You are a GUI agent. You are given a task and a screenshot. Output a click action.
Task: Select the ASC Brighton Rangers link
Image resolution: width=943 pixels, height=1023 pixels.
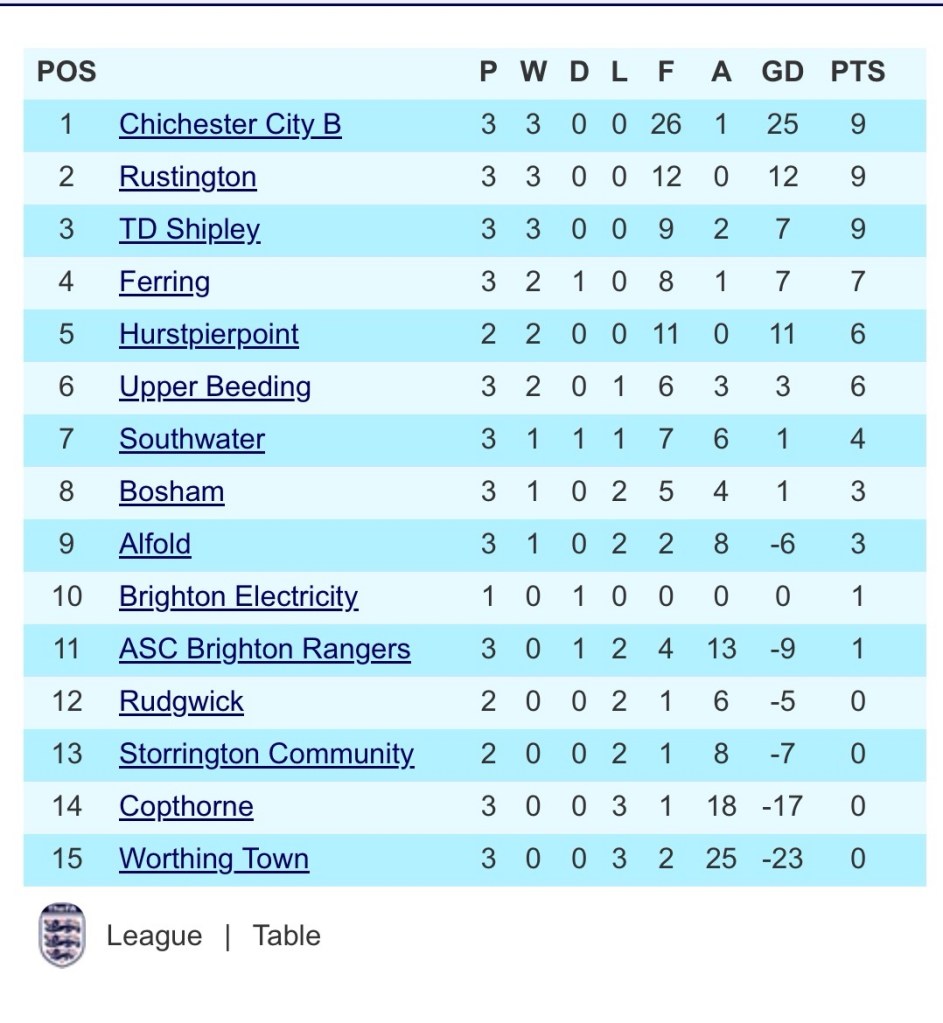coord(264,650)
